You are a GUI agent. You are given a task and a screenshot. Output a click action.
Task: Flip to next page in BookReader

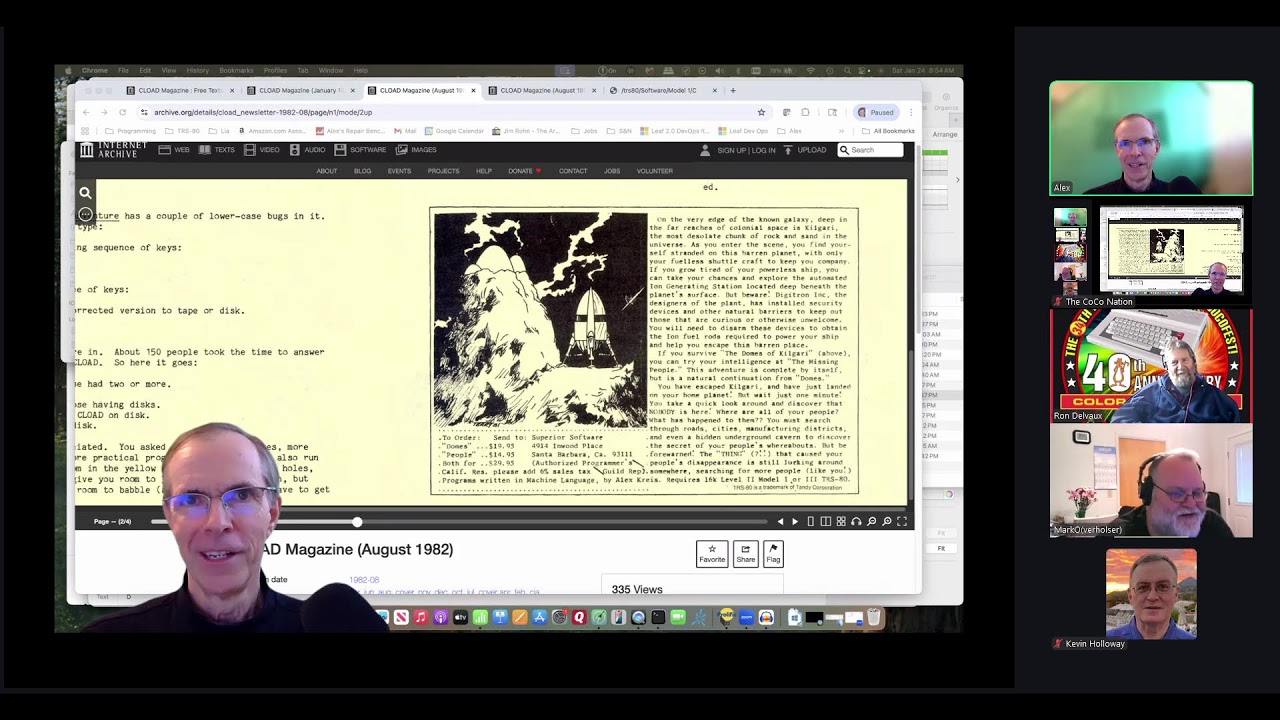795,522
